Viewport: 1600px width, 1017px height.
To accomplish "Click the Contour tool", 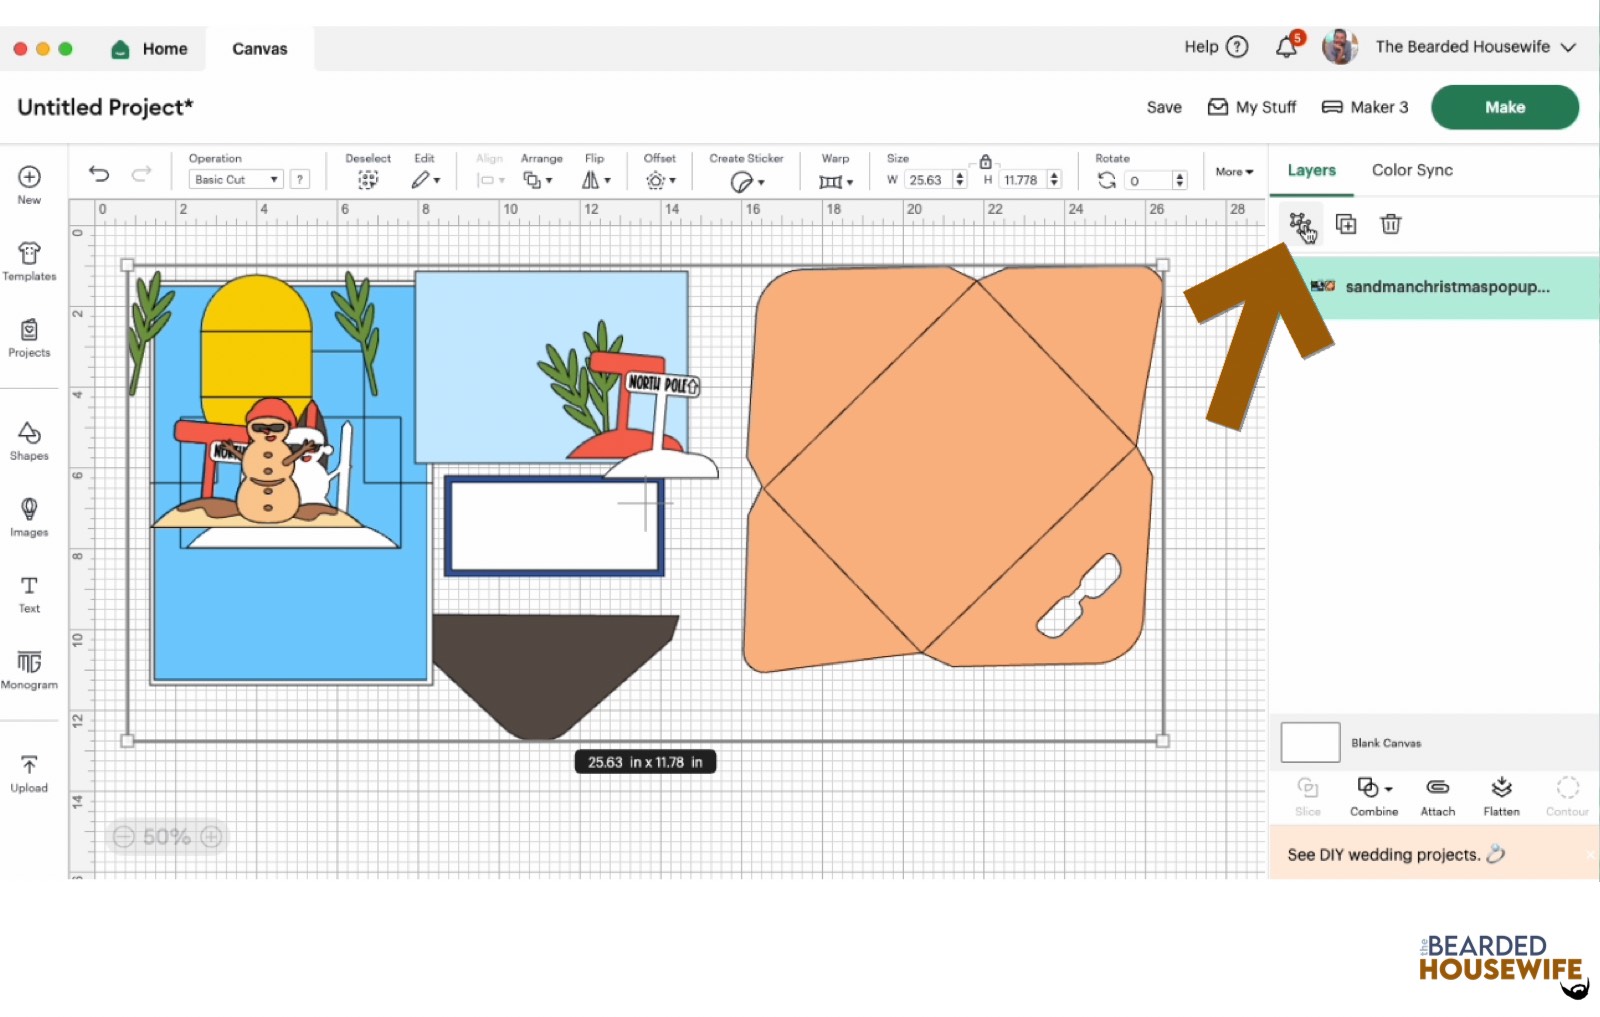I will click(x=1567, y=797).
